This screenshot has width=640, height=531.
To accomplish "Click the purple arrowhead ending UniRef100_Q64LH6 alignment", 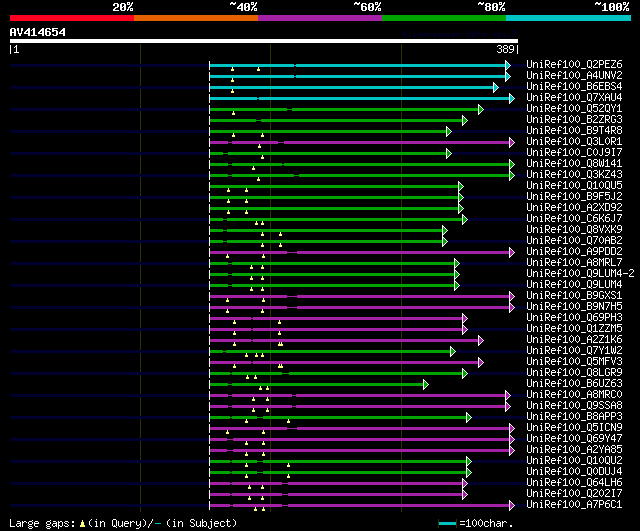I will point(465,484).
